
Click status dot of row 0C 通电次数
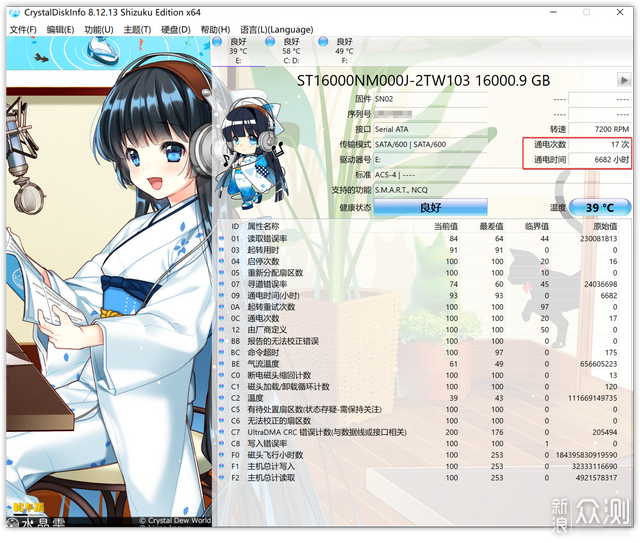pos(222,318)
